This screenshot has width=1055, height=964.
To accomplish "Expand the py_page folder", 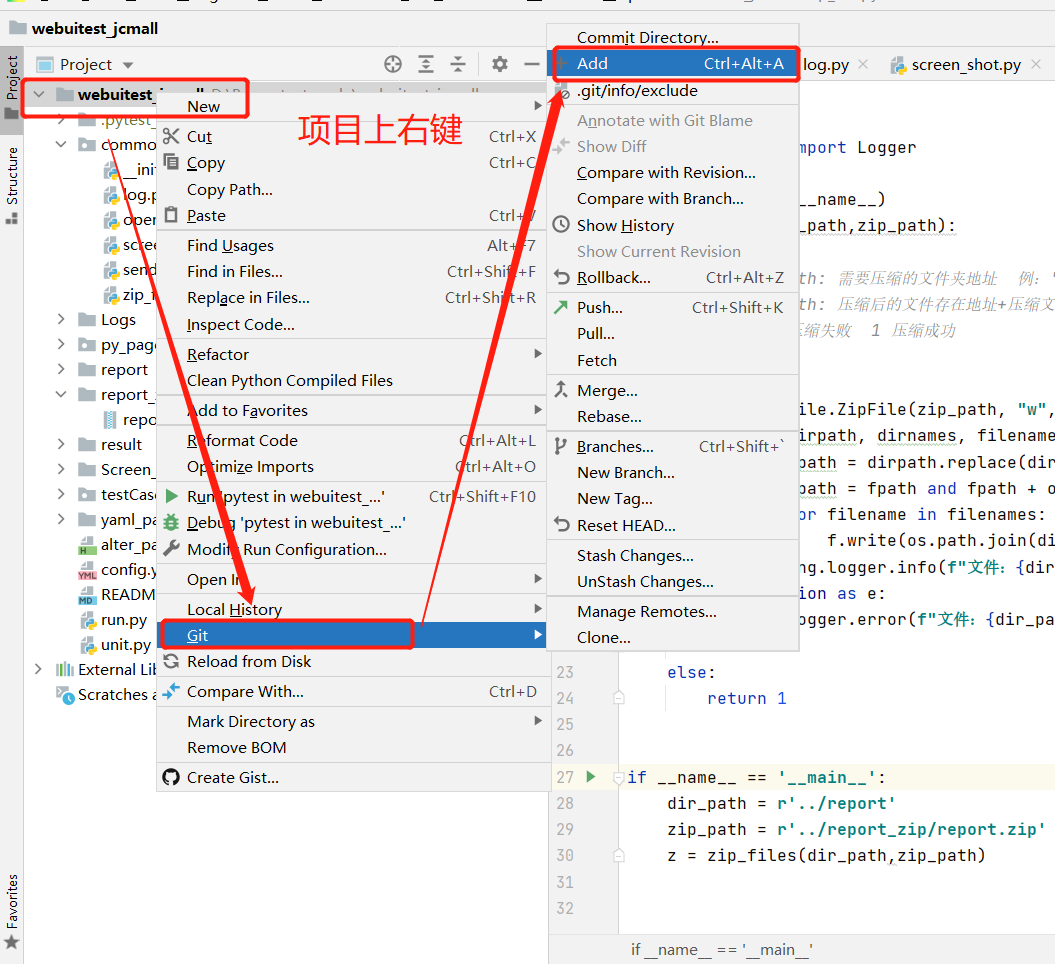I will [x=61, y=344].
